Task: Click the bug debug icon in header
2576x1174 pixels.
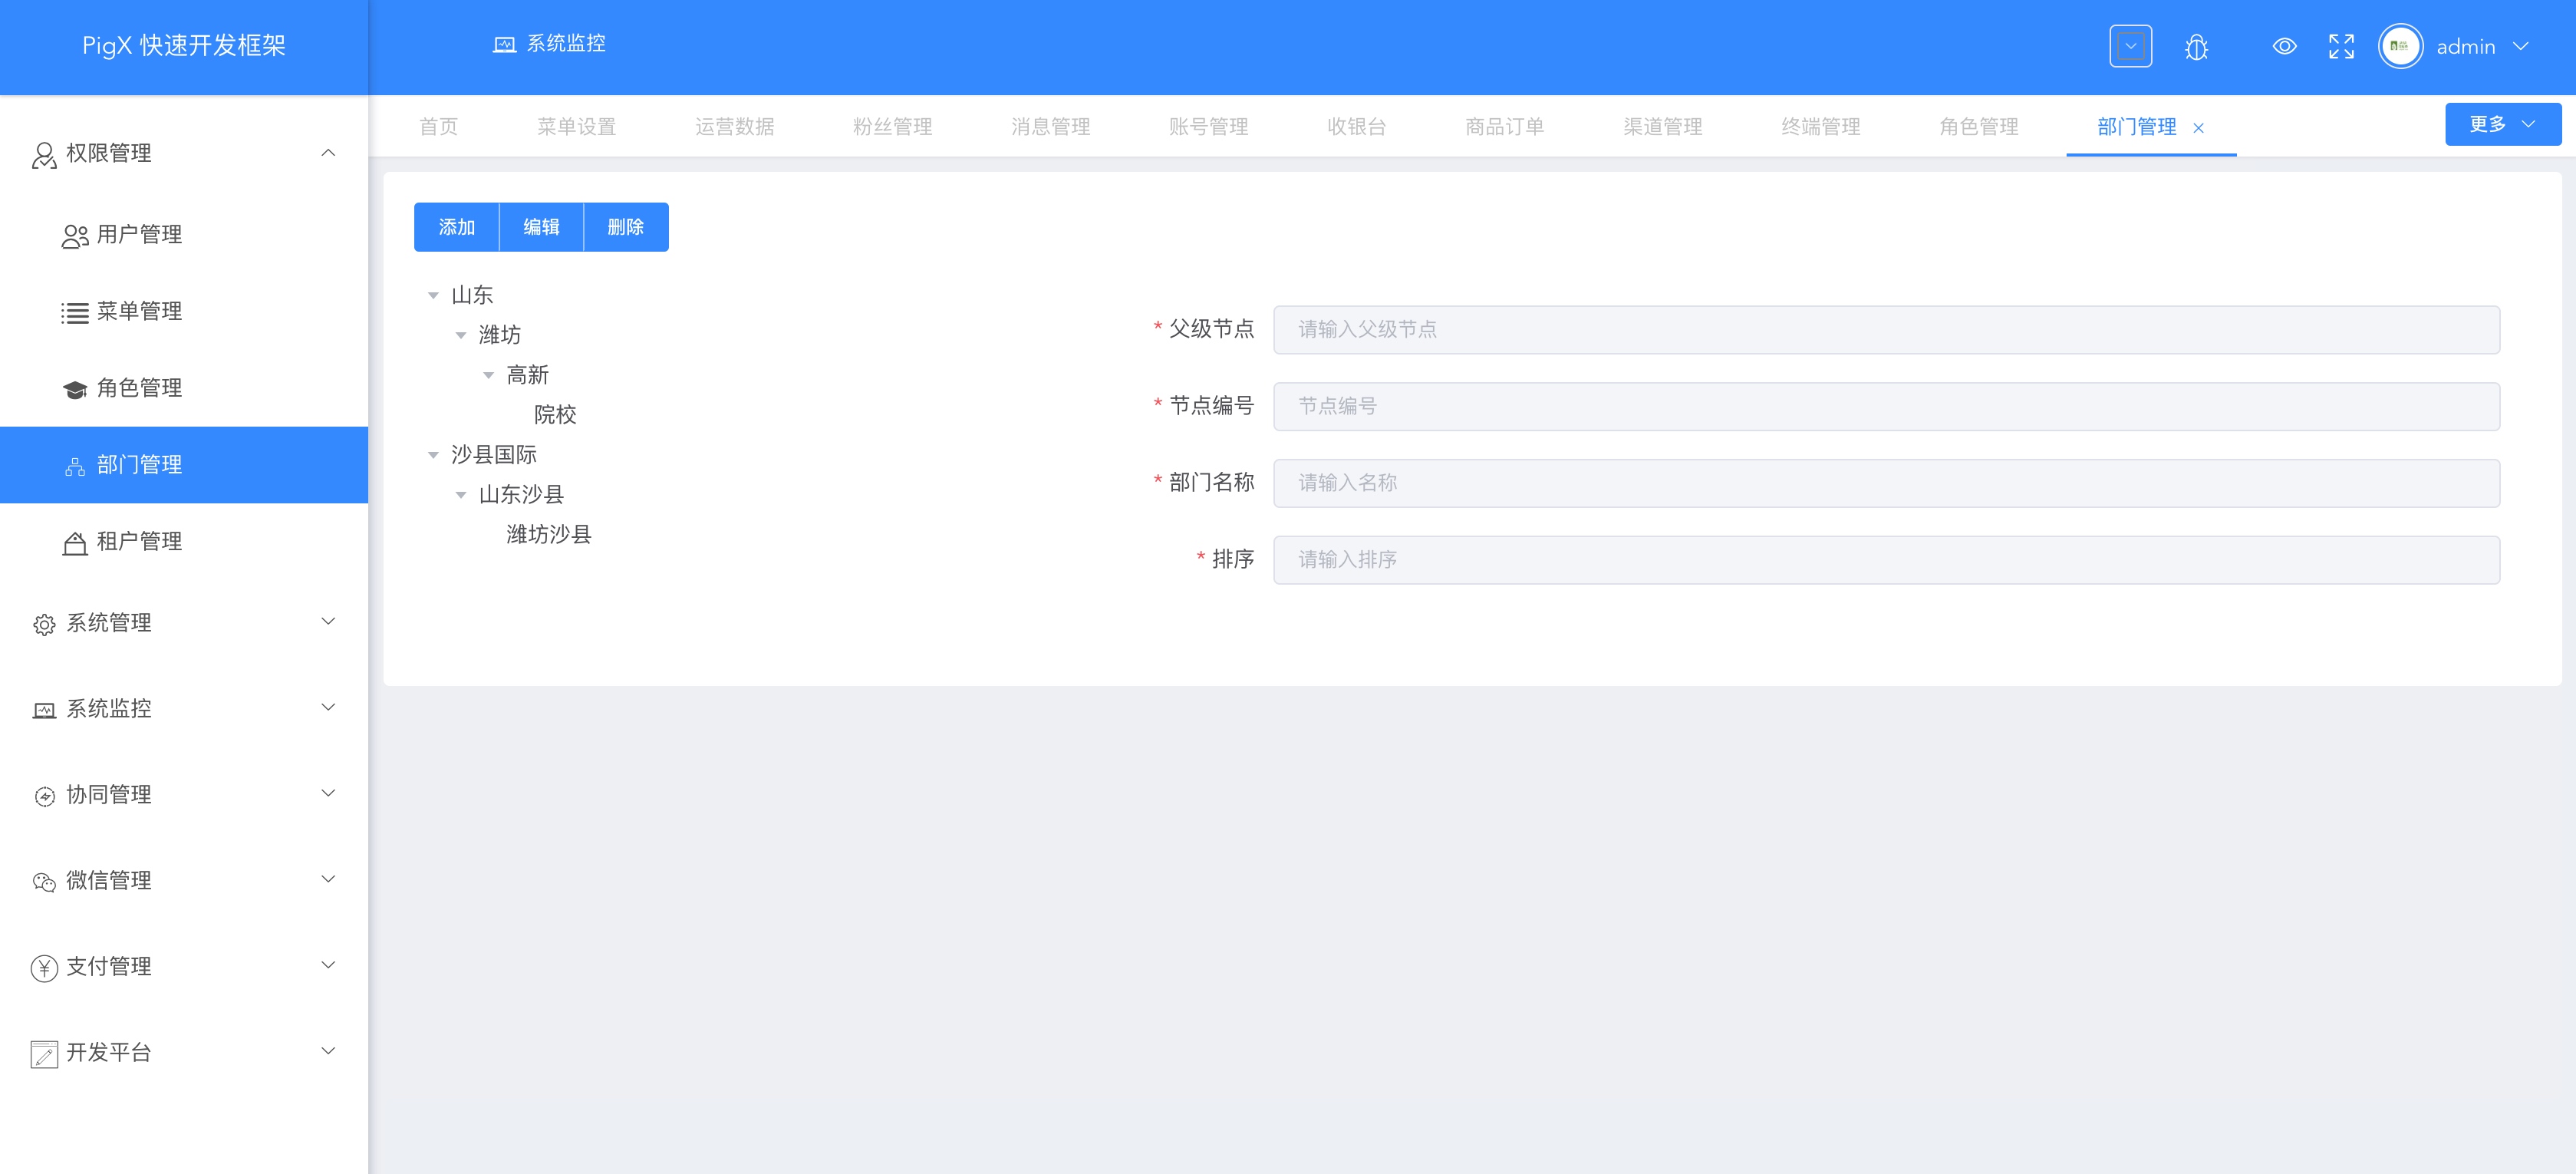Action: click(x=2196, y=47)
